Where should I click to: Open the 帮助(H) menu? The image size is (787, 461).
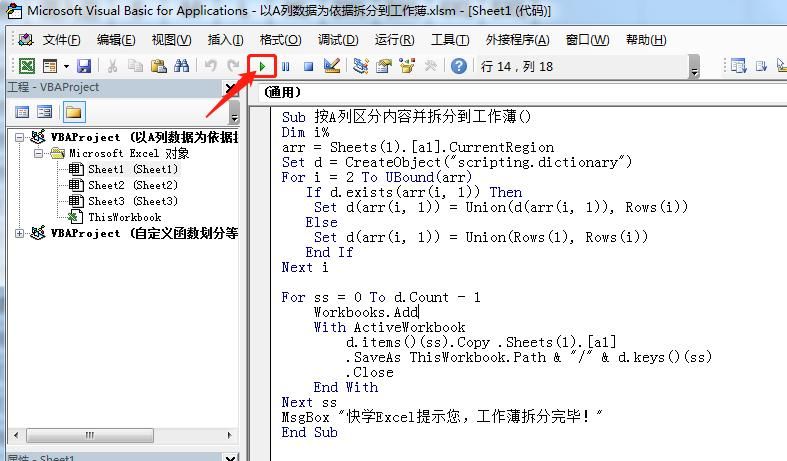coord(646,40)
